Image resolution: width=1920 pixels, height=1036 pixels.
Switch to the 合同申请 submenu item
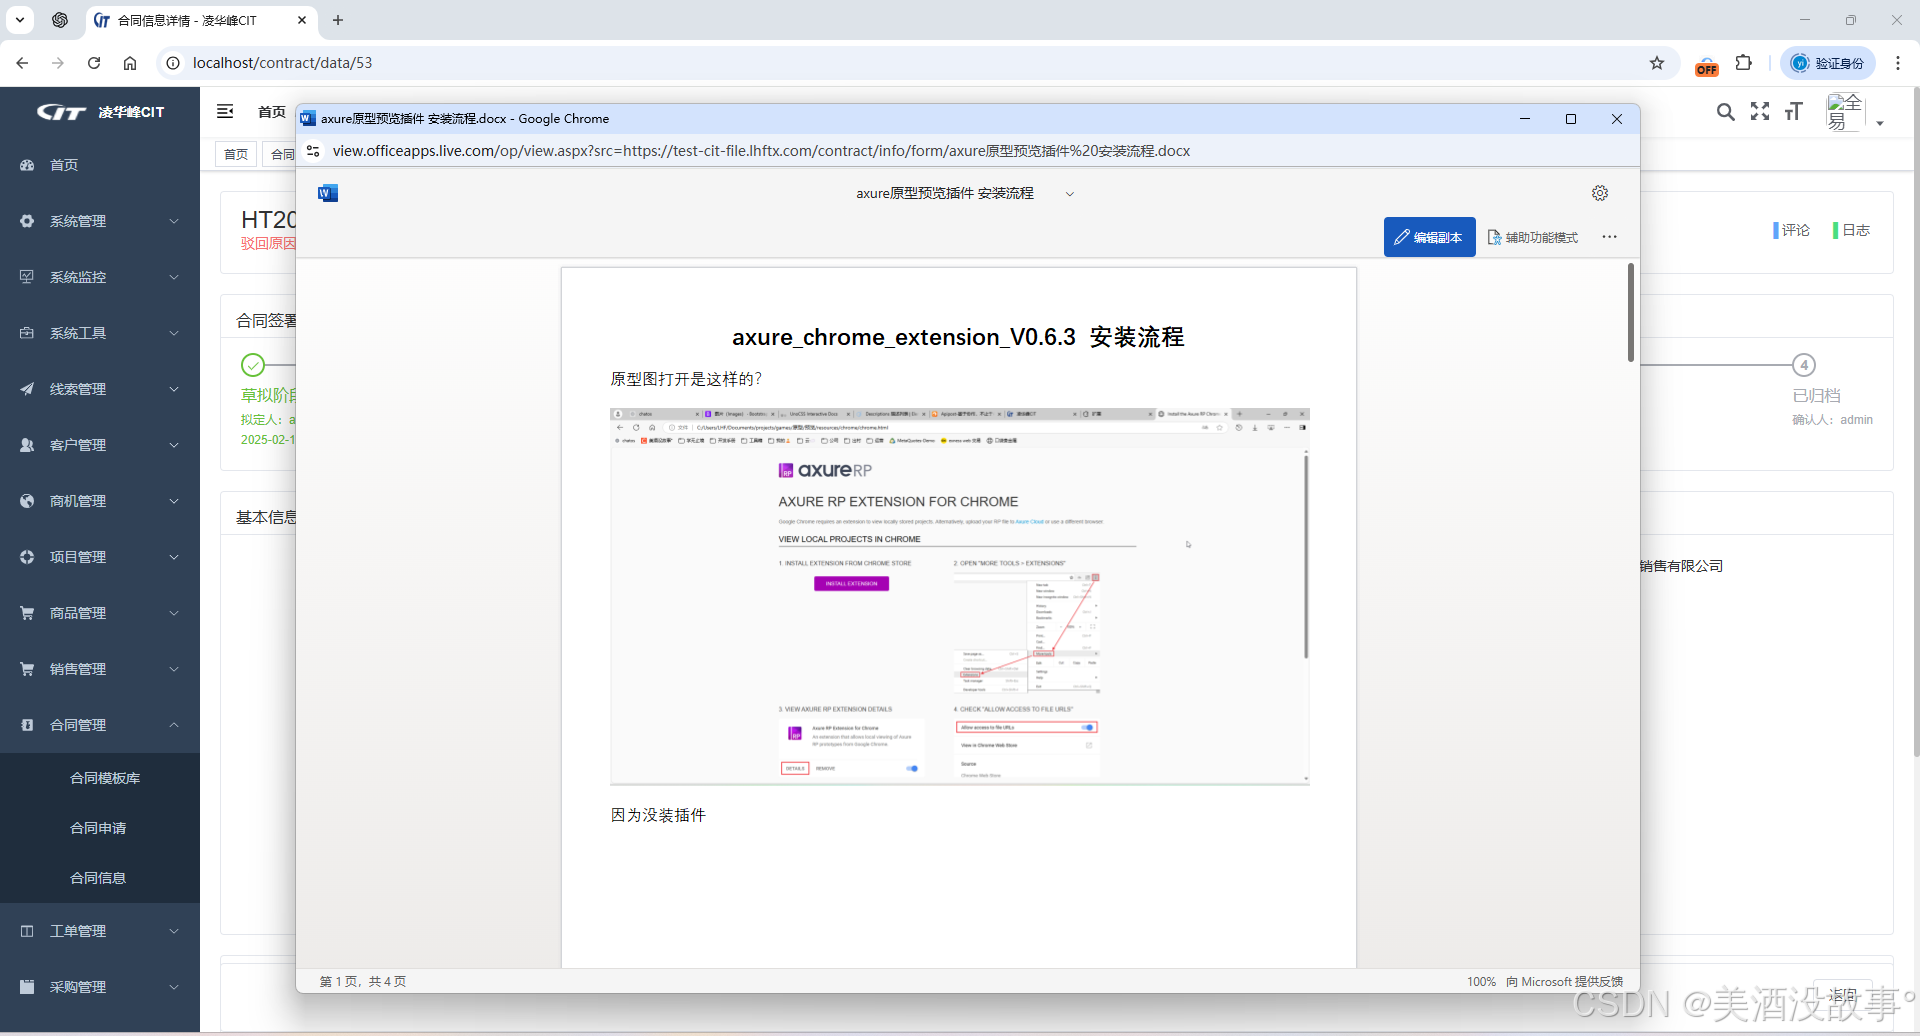pos(99,827)
